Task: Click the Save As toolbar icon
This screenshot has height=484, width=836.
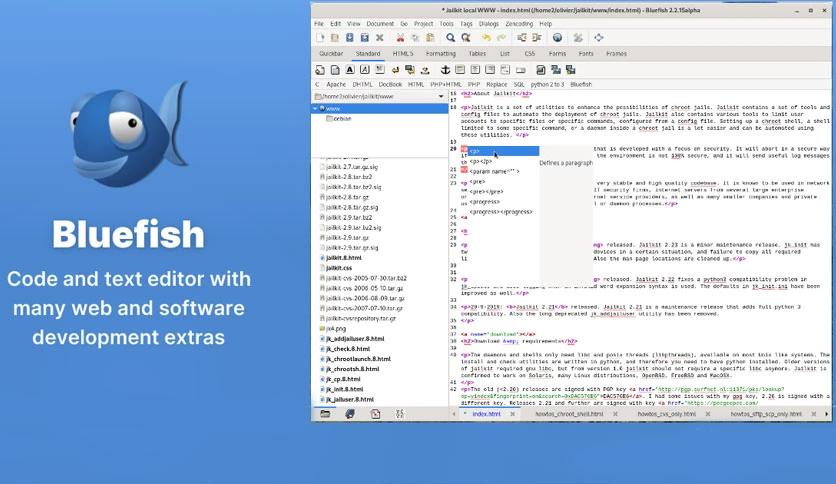Action: pyautogui.click(x=365, y=38)
